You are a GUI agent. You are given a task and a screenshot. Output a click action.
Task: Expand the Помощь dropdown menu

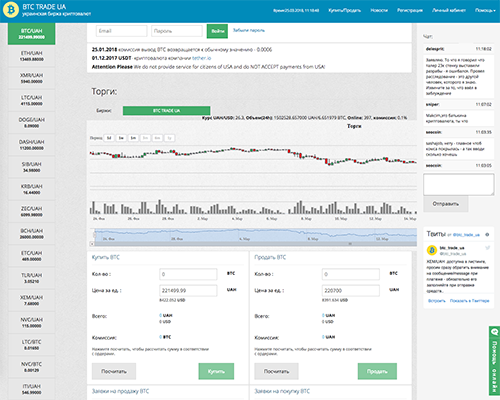click(485, 10)
